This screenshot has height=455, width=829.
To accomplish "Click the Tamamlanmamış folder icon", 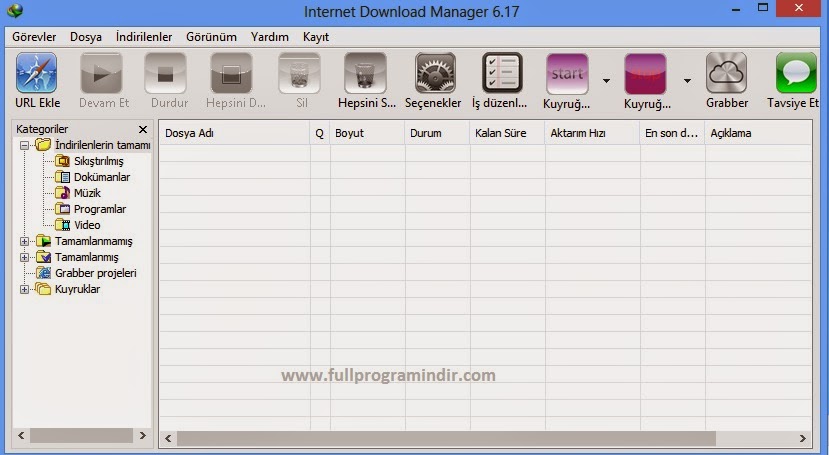I will (43, 241).
